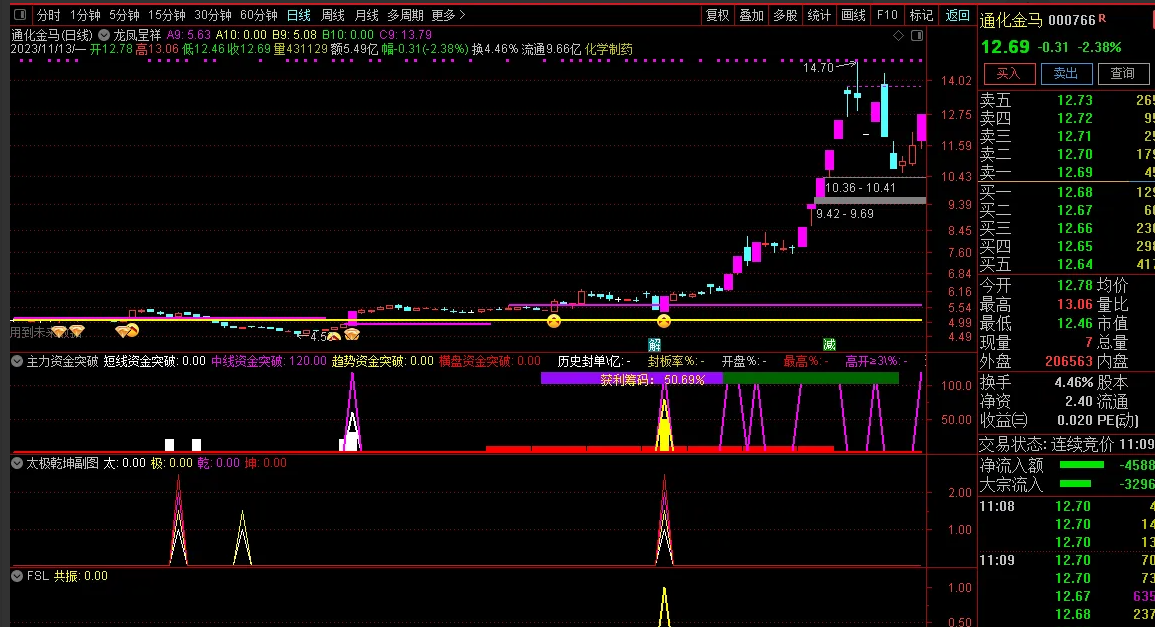
Task: Switch to the 15分钟 period tab
Action: pos(166,15)
